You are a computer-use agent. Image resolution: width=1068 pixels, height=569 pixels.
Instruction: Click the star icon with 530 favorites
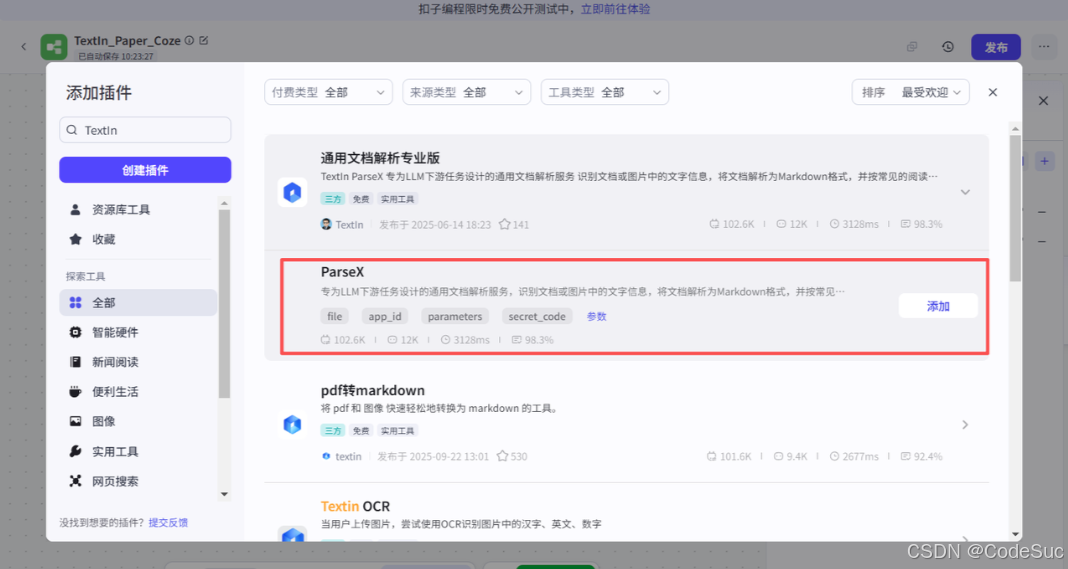coord(502,456)
